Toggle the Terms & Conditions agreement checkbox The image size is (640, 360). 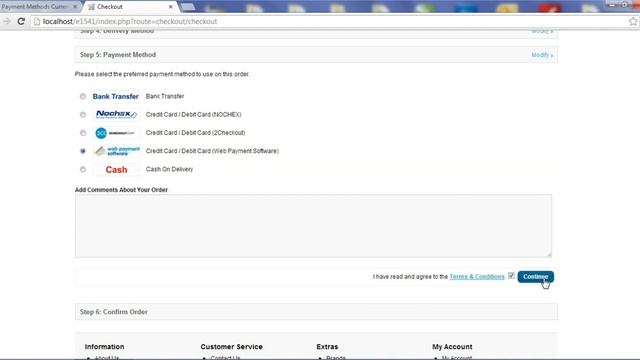(511, 276)
